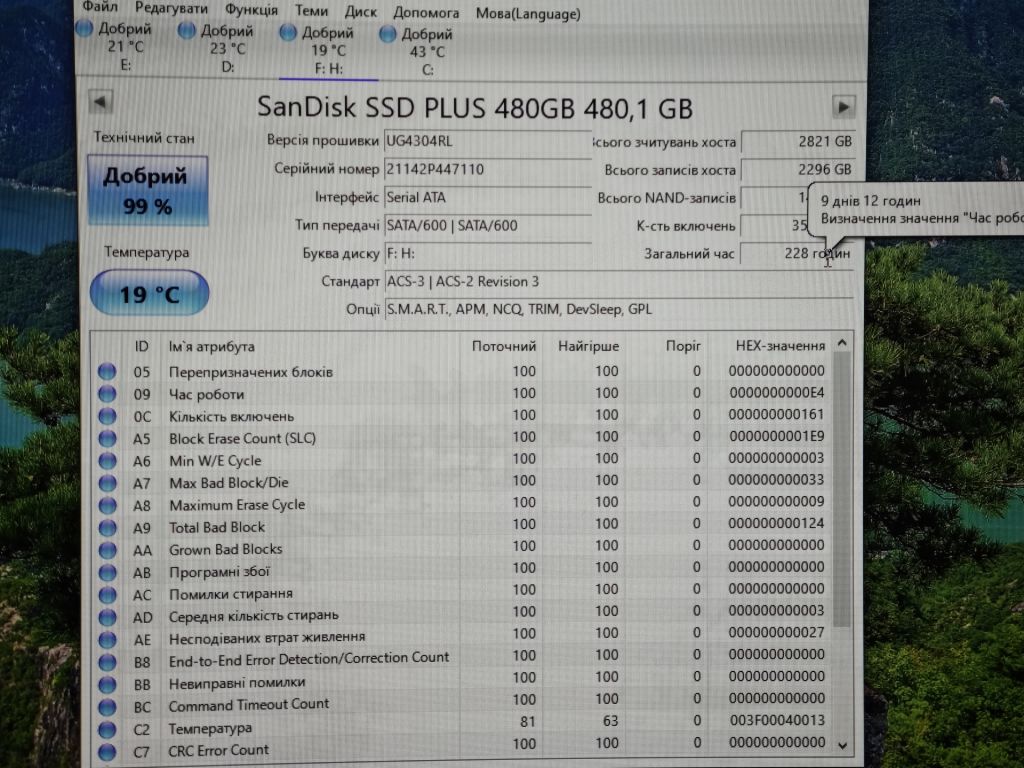The width and height of the screenshot is (1024, 768).
Task: Click the 228 годин total time value
Action: click(797, 253)
